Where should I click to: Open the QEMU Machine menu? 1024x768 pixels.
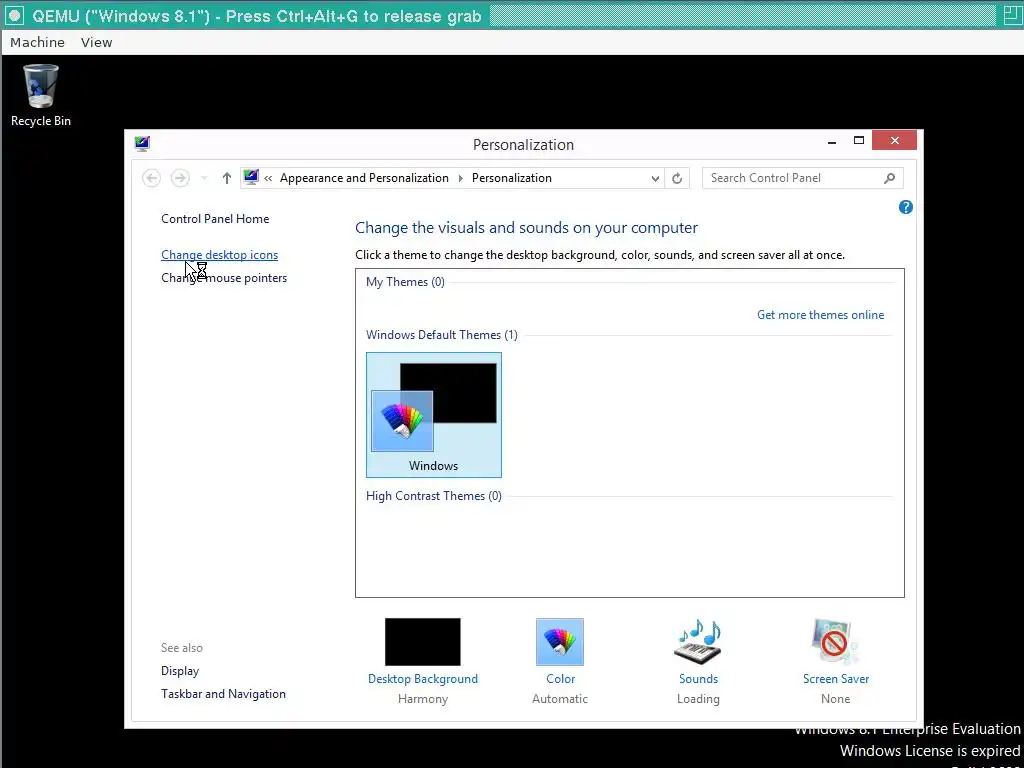coord(37,42)
